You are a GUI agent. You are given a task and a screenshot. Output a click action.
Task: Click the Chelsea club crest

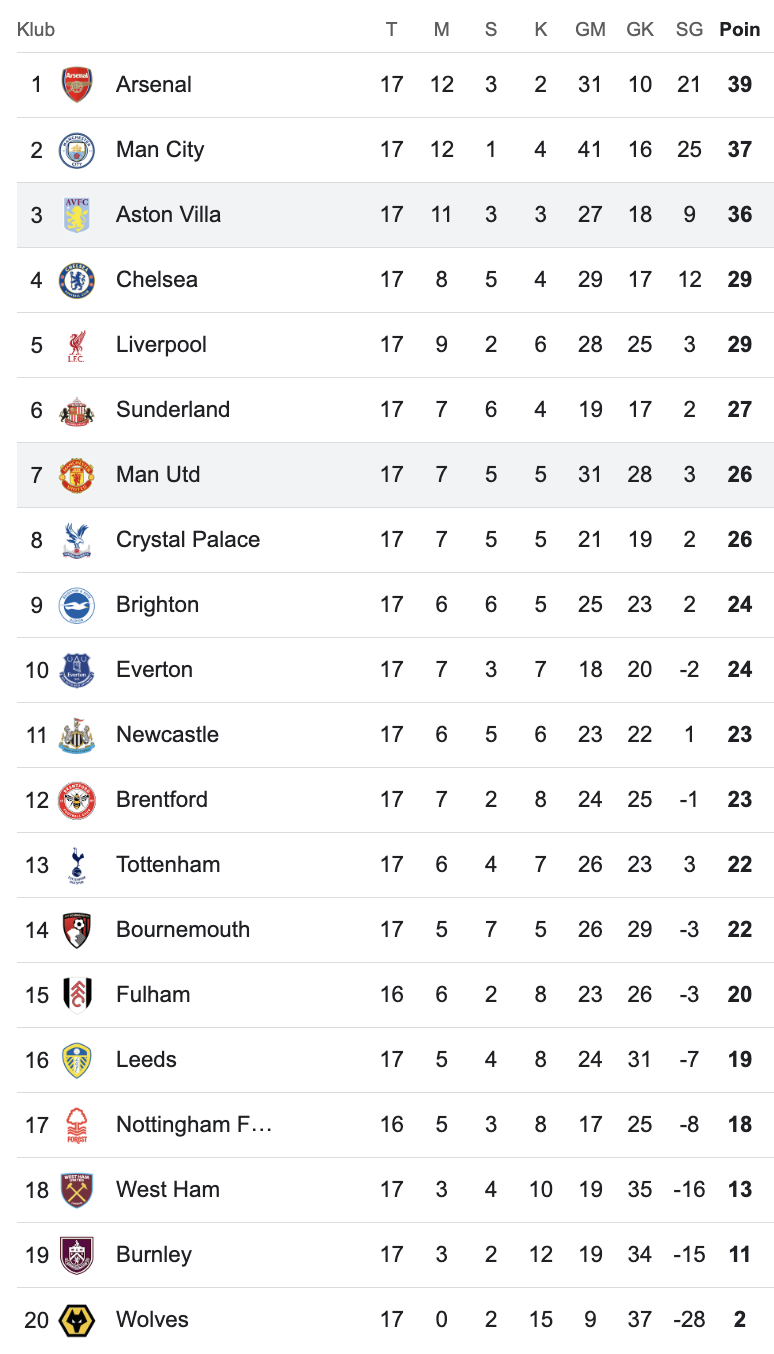tap(77, 280)
